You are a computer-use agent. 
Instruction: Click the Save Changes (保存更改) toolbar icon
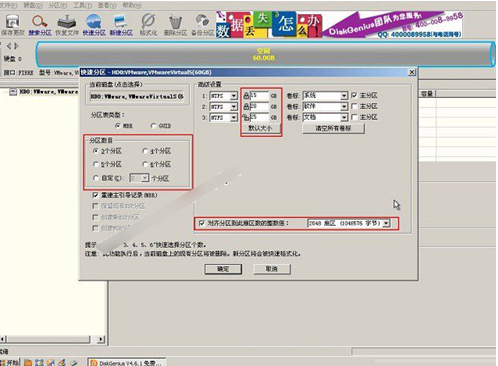[x=13, y=25]
